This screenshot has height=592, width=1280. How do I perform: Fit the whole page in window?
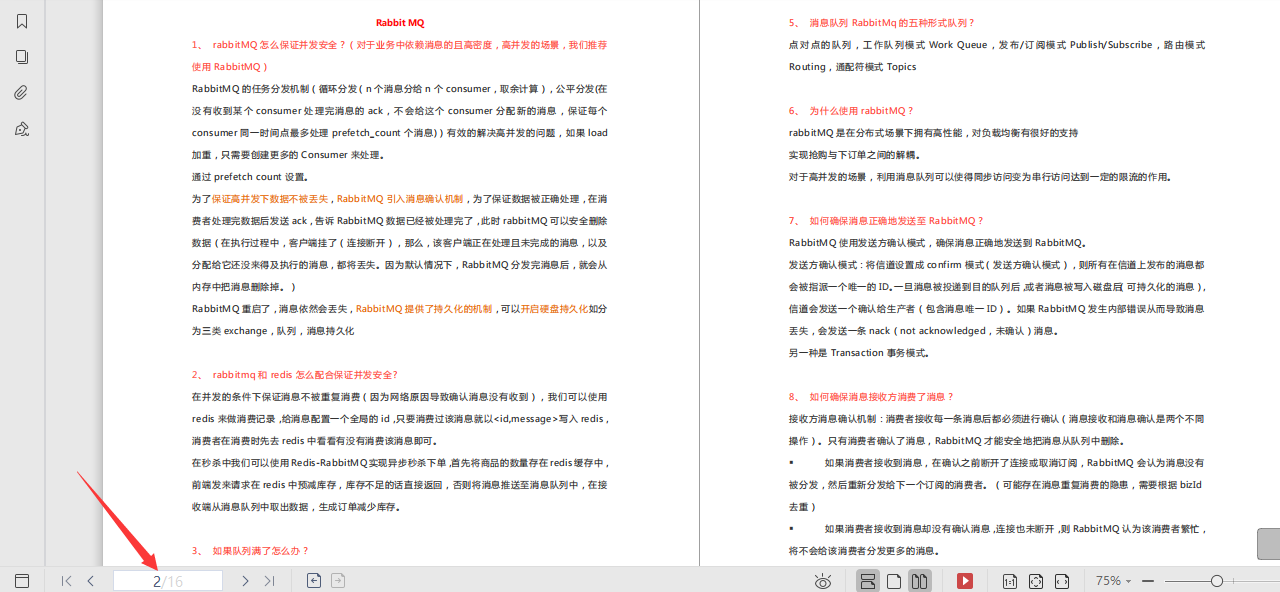(1036, 581)
